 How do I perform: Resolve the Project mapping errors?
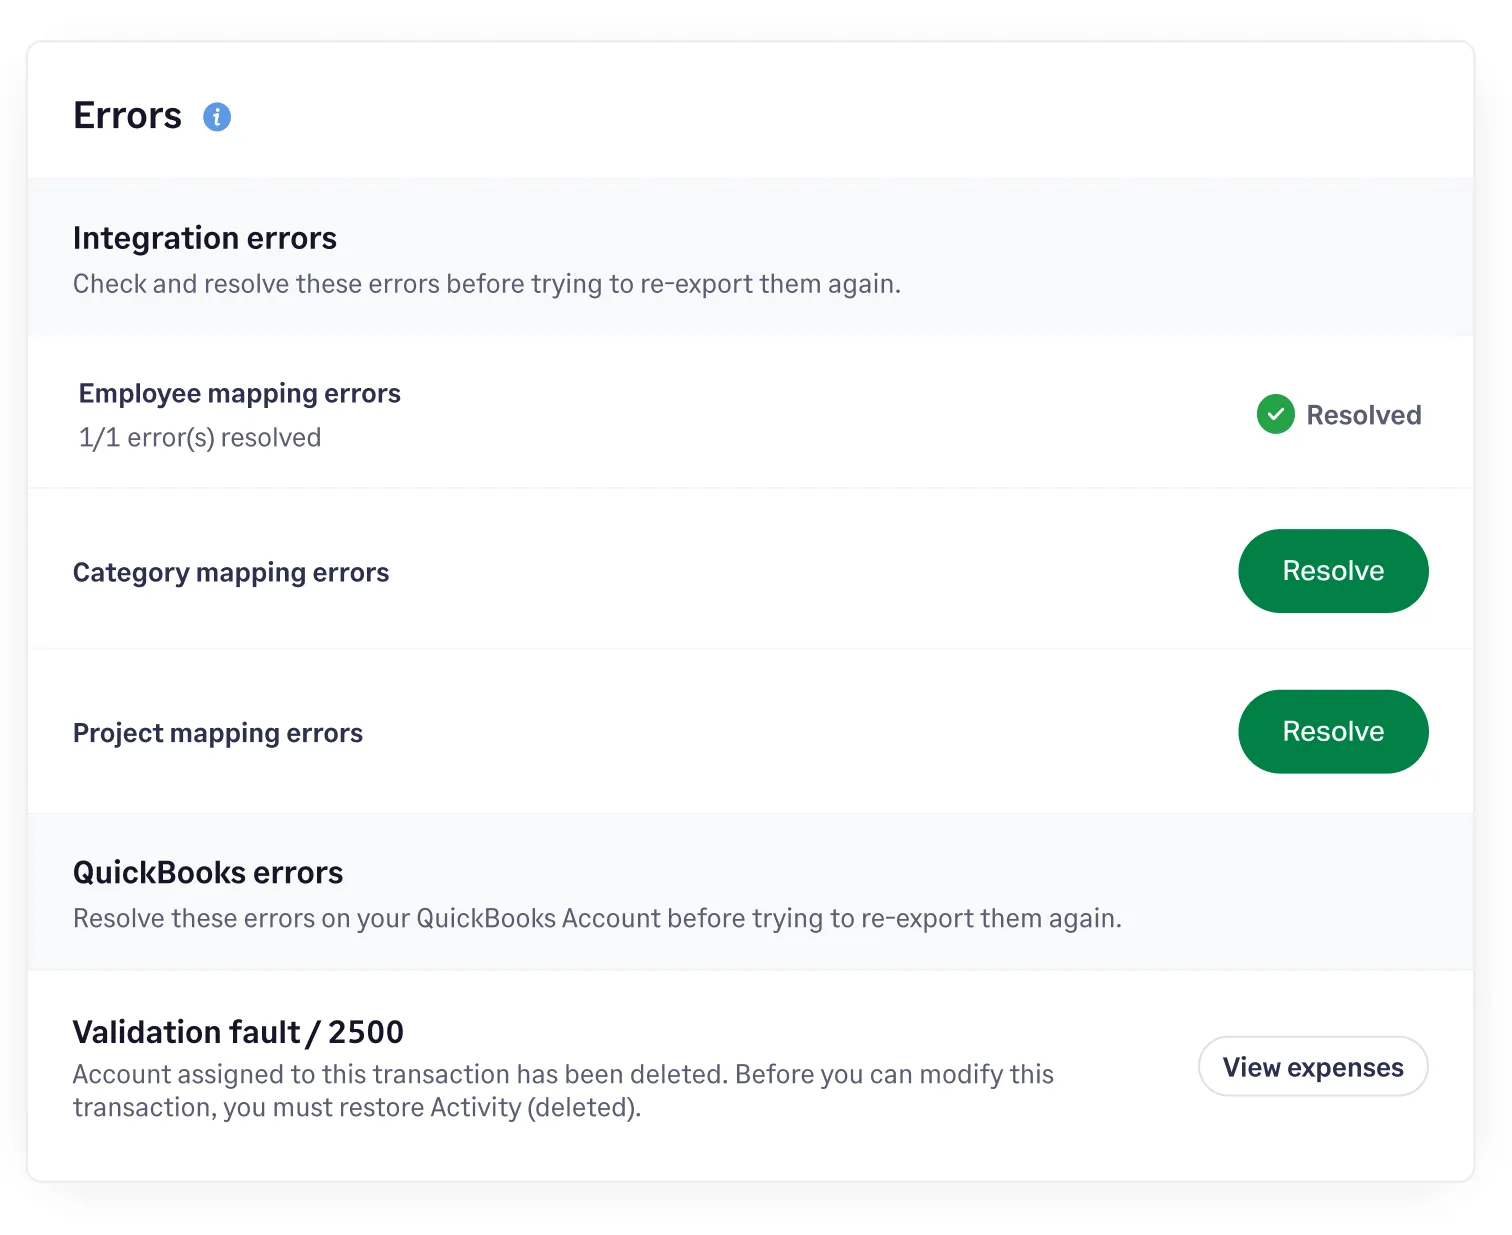click(x=1333, y=731)
